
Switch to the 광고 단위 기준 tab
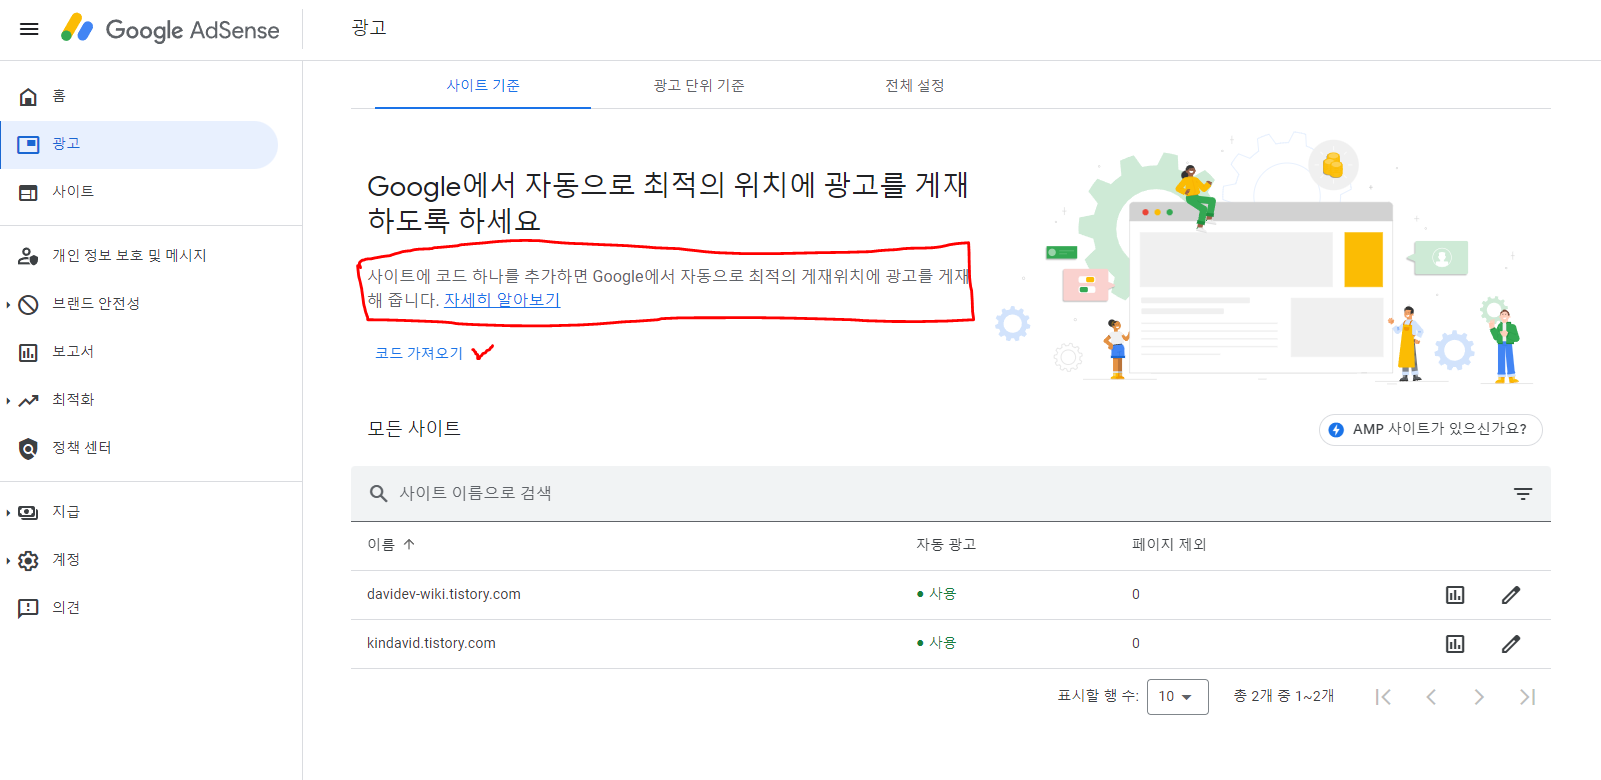[699, 86]
